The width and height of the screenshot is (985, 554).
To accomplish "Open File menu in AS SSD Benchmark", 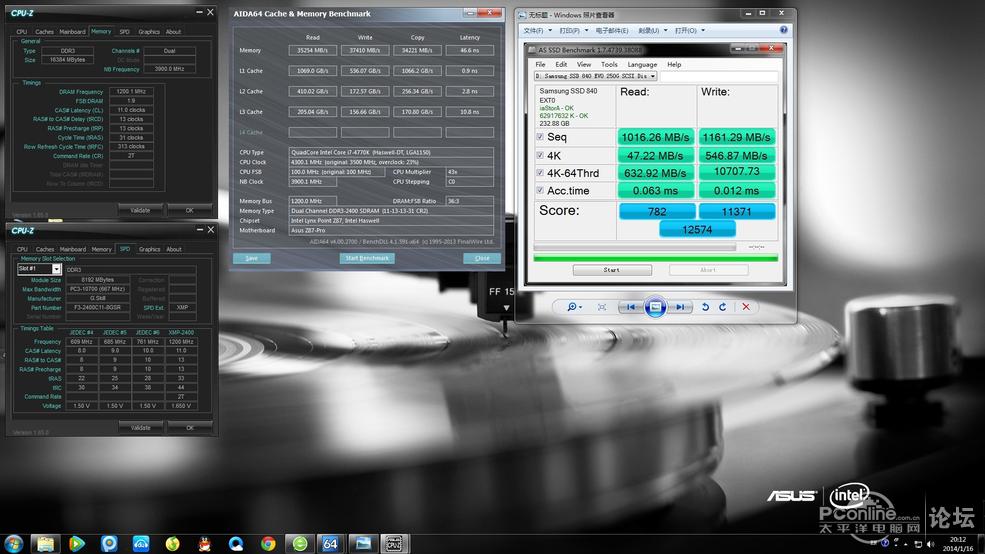I will (x=540, y=64).
